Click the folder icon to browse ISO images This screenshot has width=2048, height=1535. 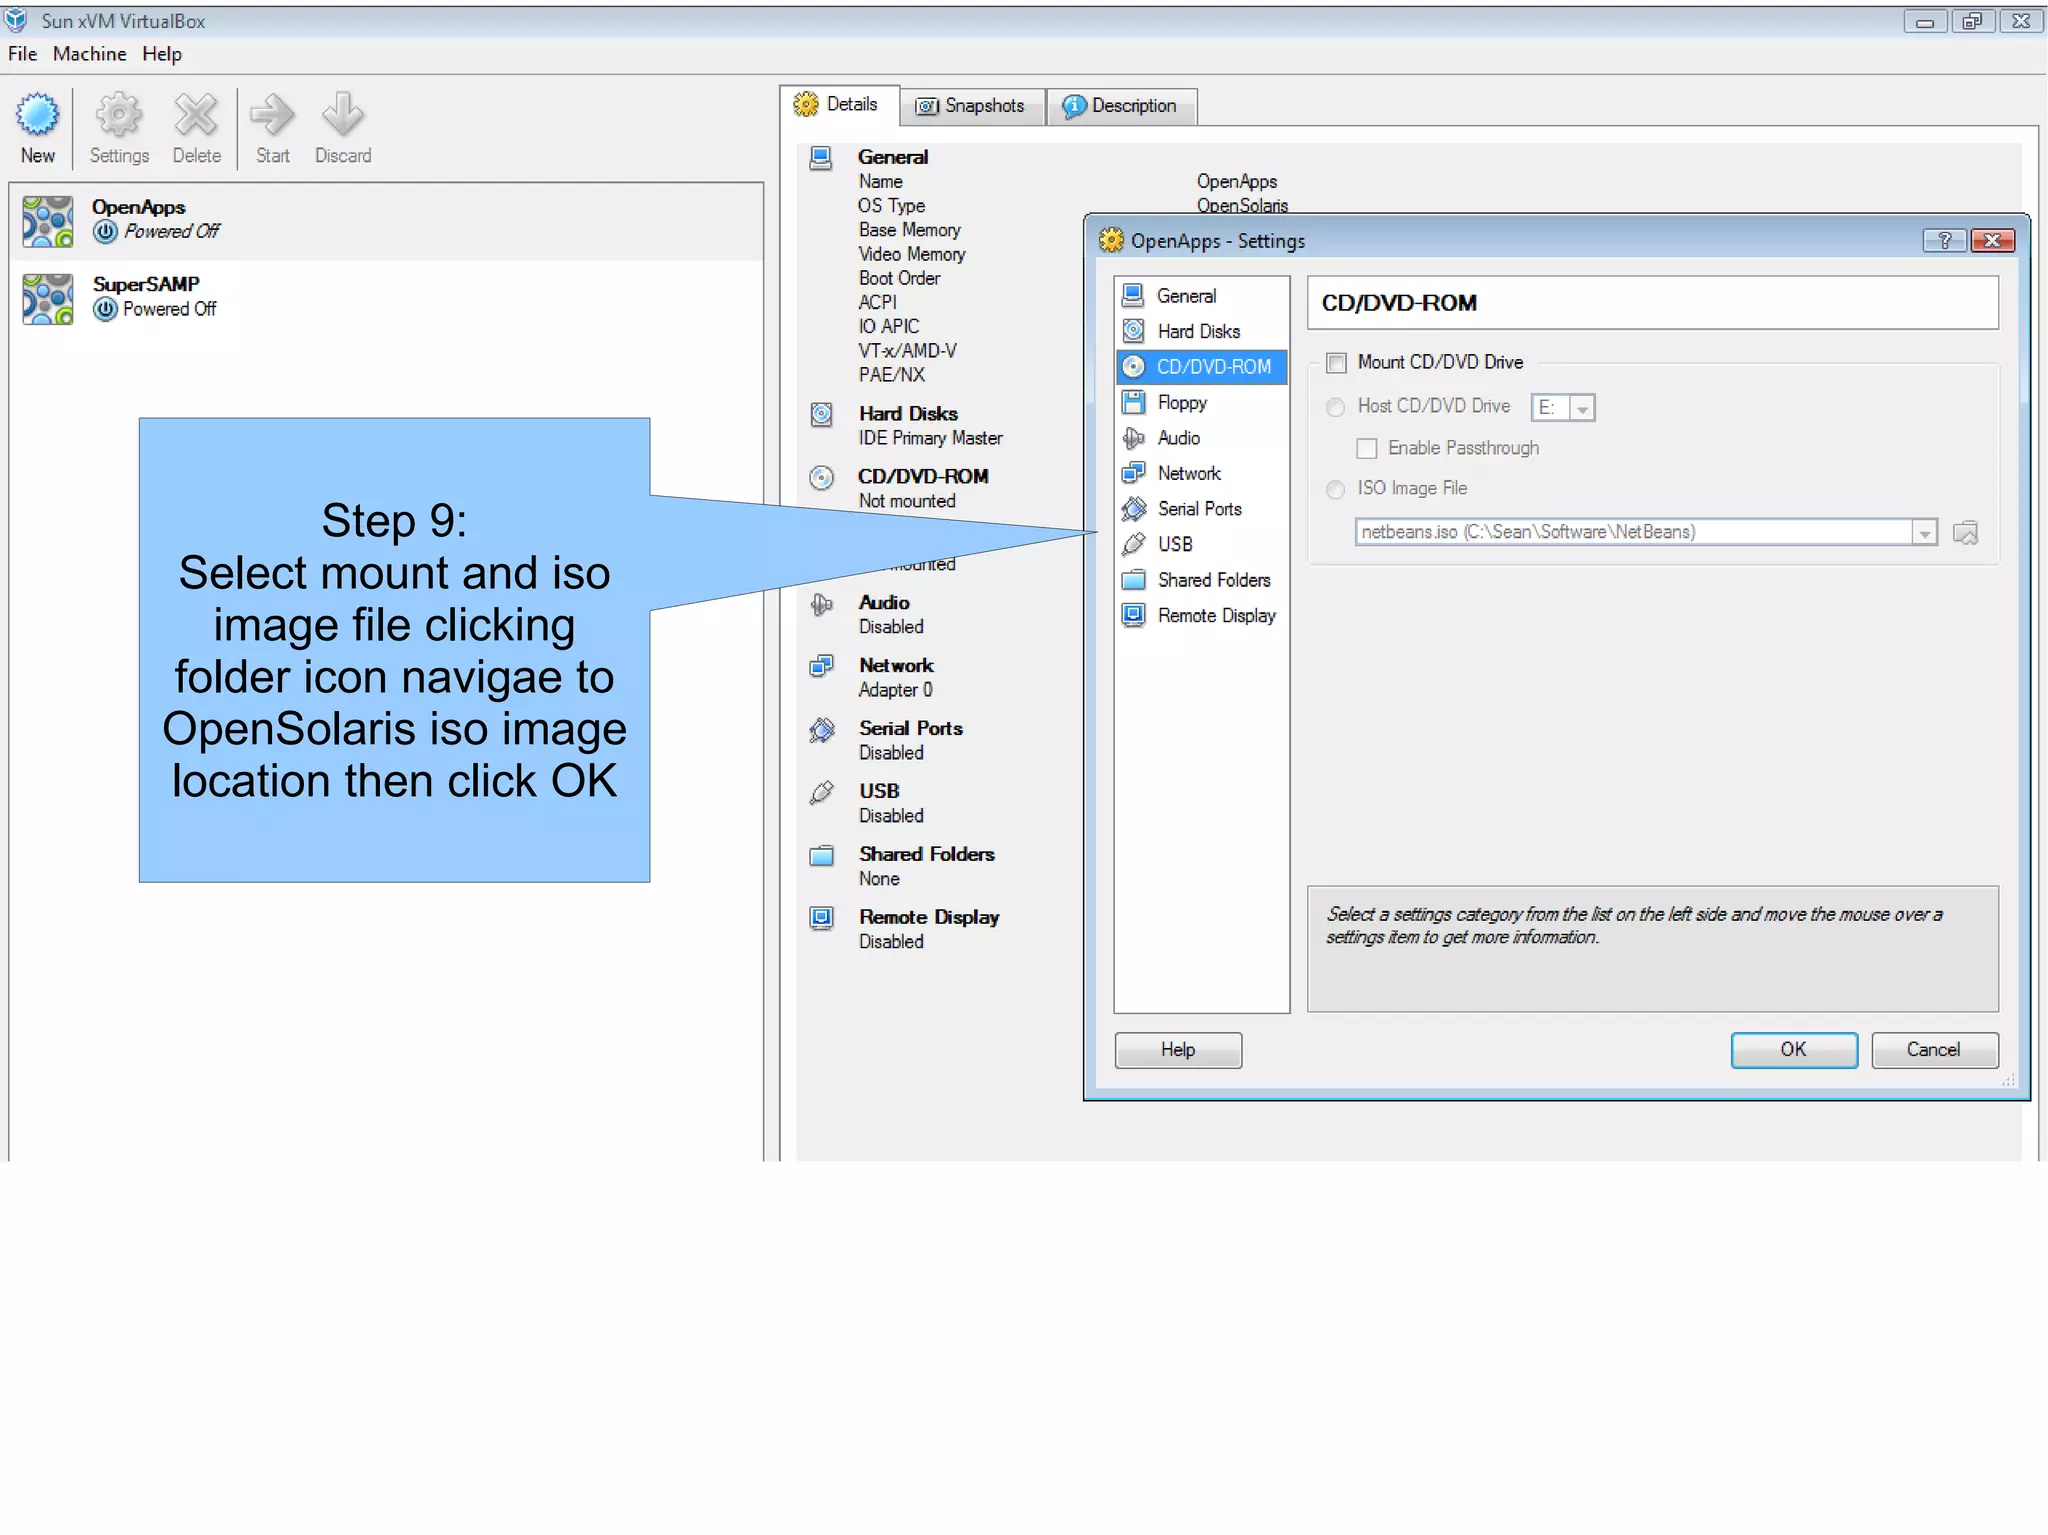click(x=1965, y=533)
